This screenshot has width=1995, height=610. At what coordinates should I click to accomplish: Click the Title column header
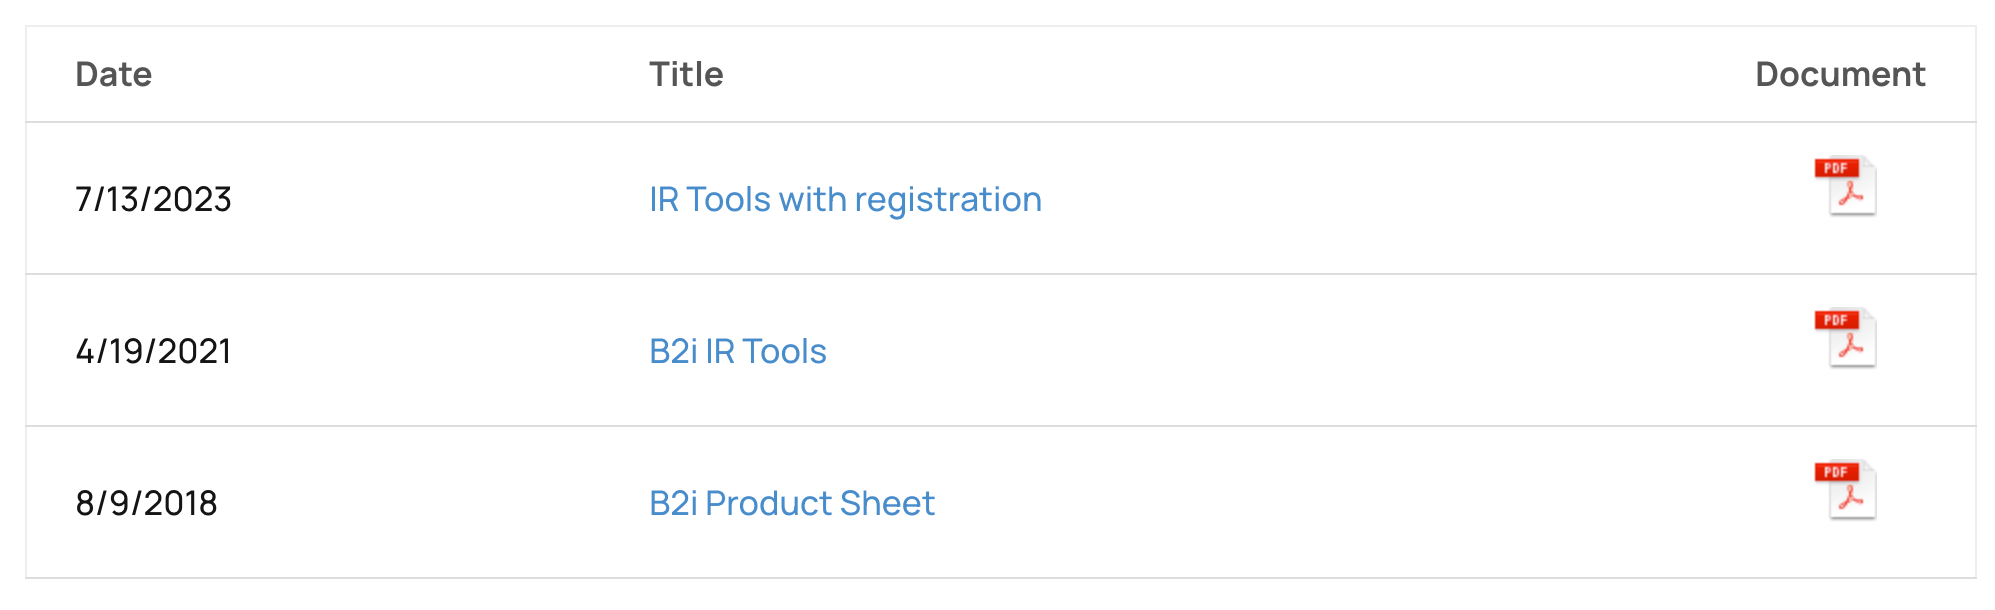point(686,73)
